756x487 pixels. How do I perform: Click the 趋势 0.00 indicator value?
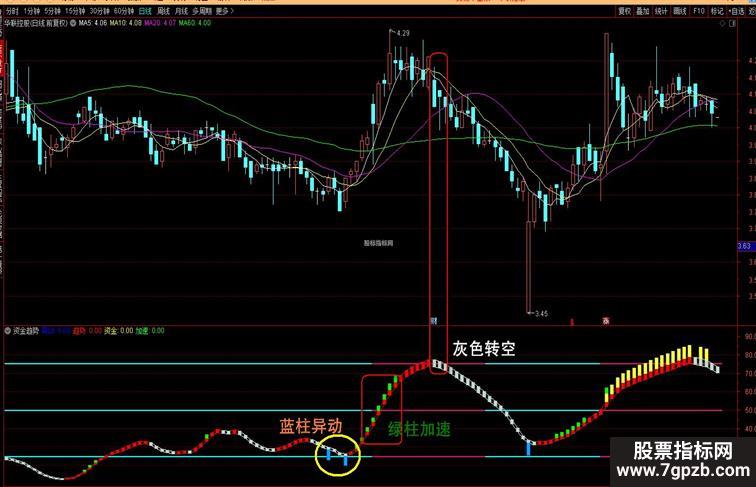(87, 331)
